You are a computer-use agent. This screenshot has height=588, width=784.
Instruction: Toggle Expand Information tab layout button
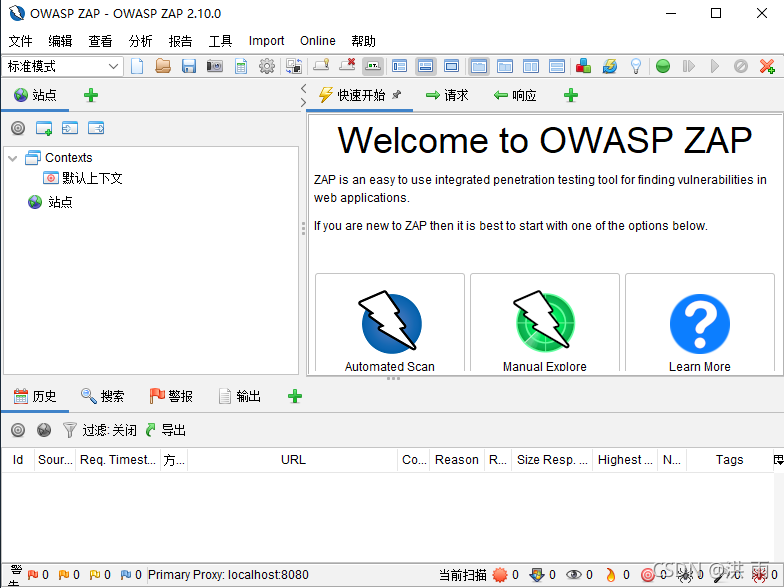click(x=426, y=66)
